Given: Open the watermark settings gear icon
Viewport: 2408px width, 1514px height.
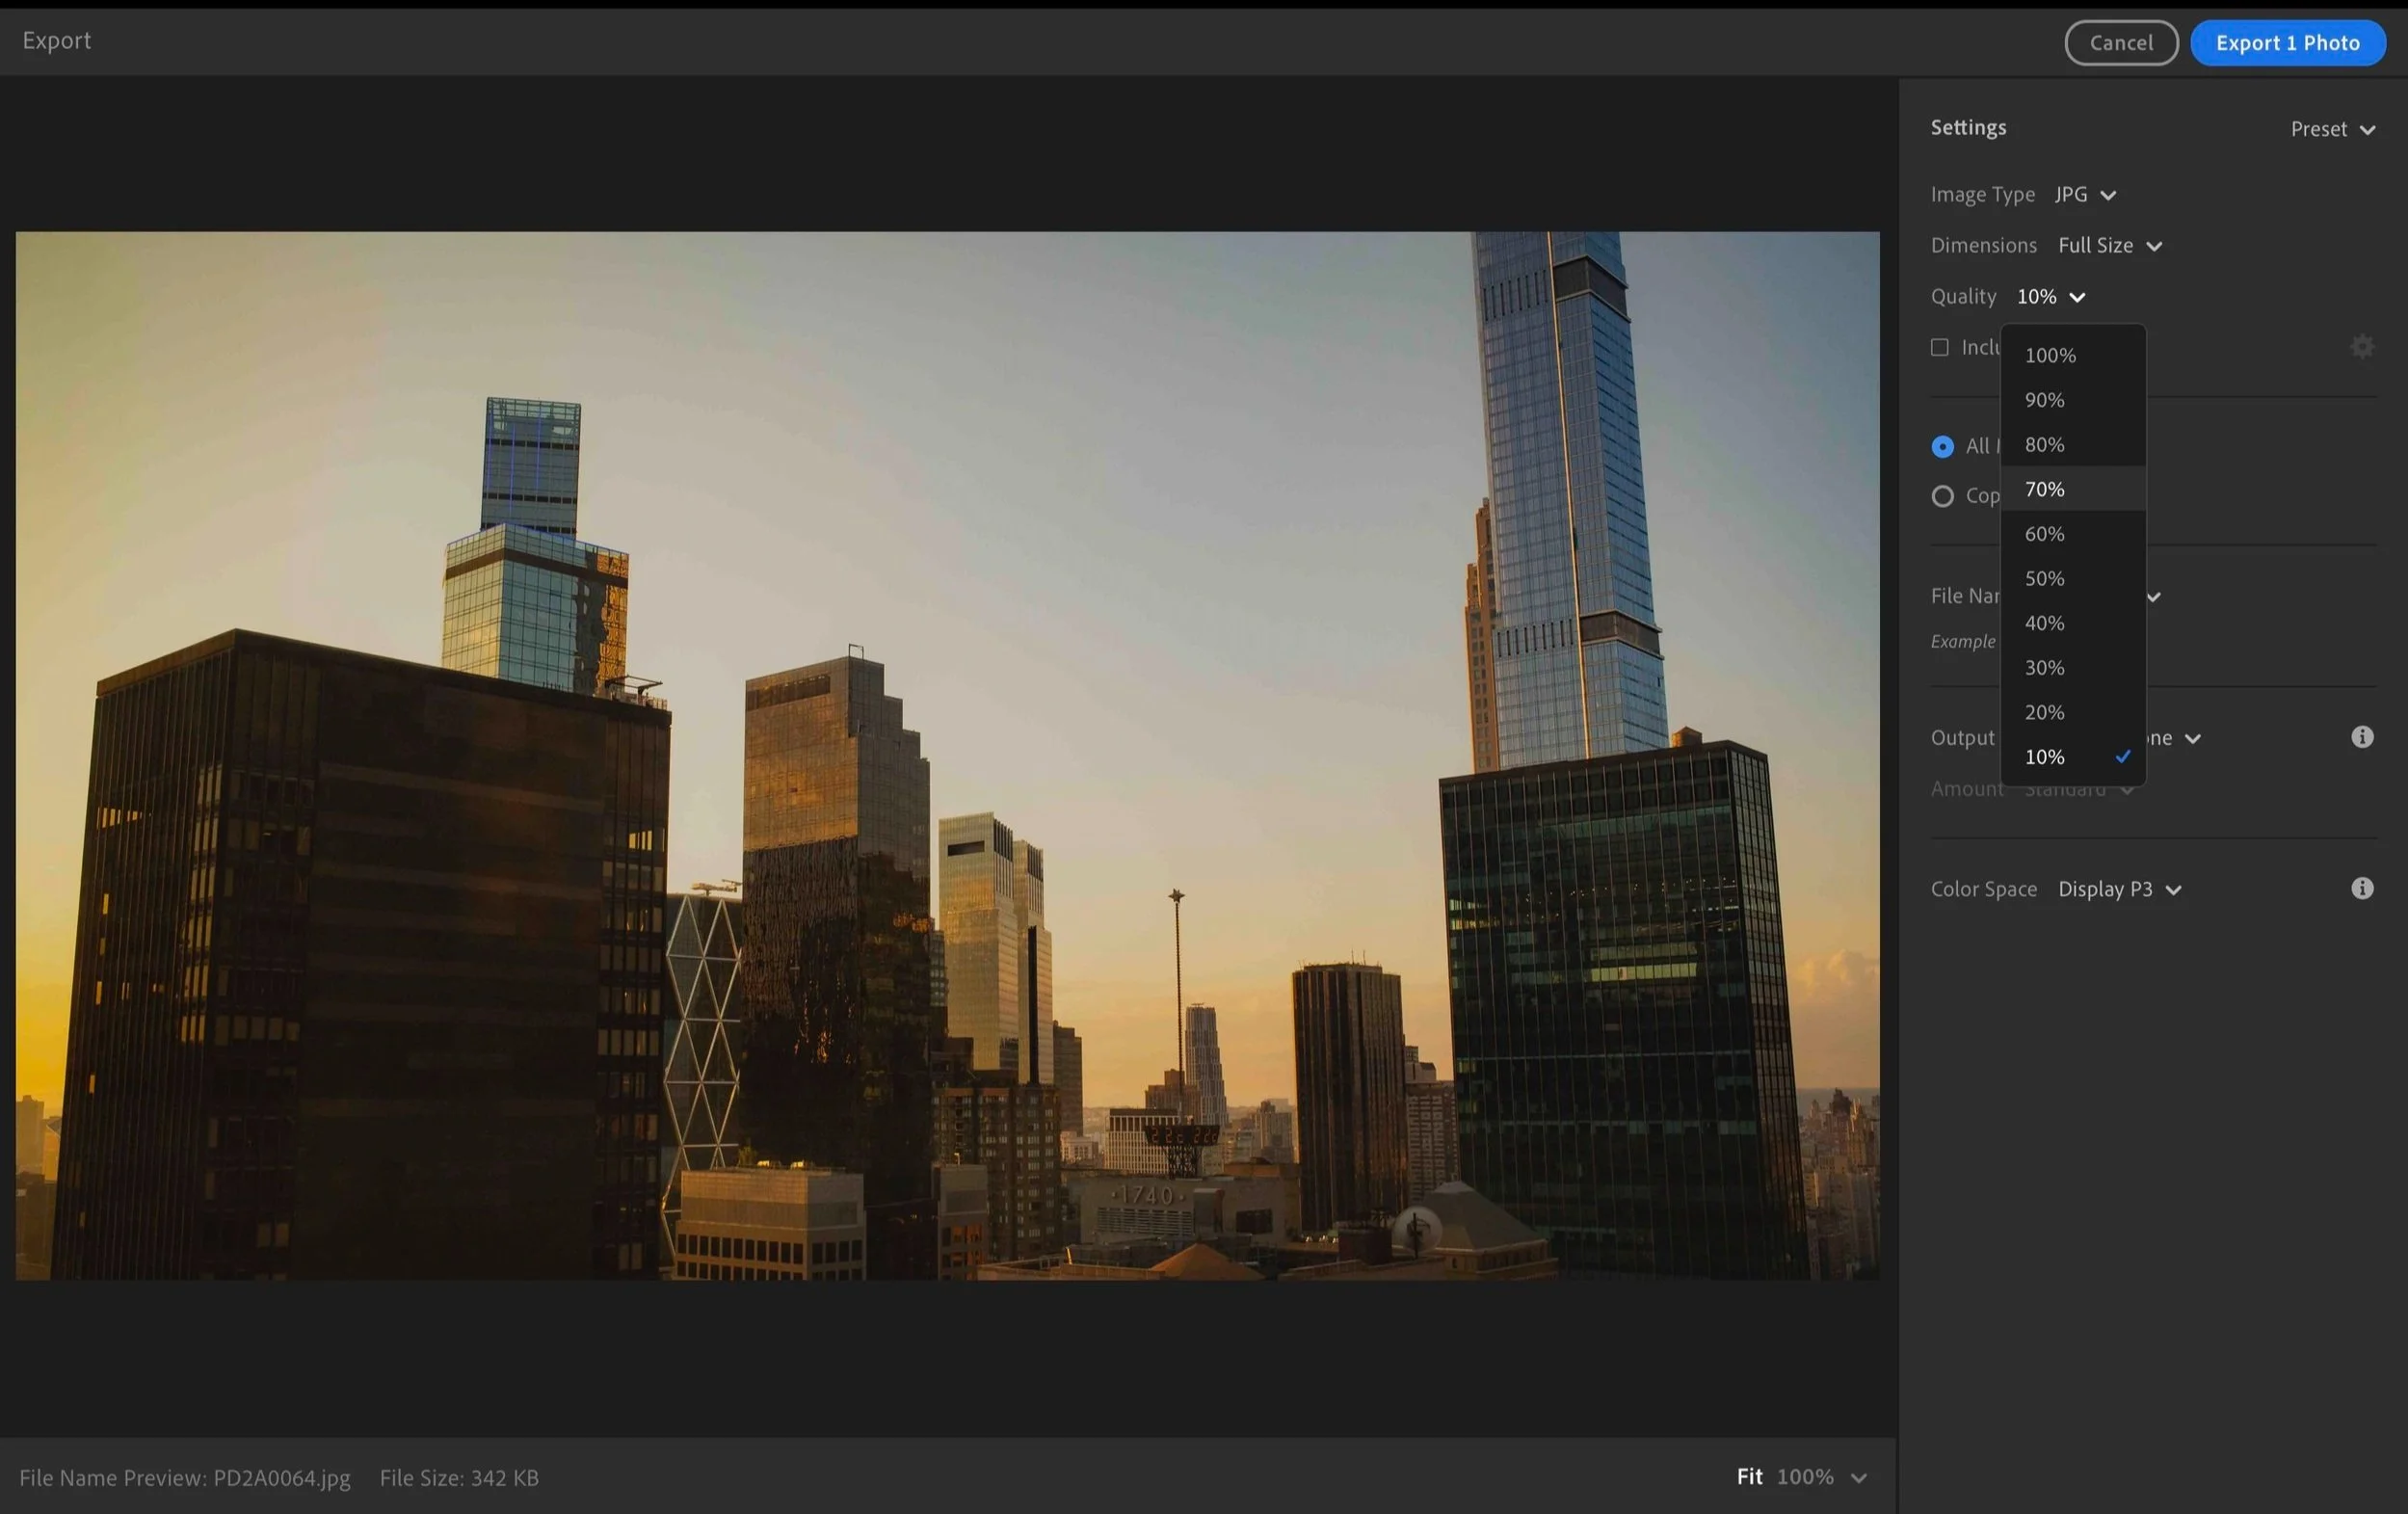Looking at the screenshot, I should click(2363, 345).
